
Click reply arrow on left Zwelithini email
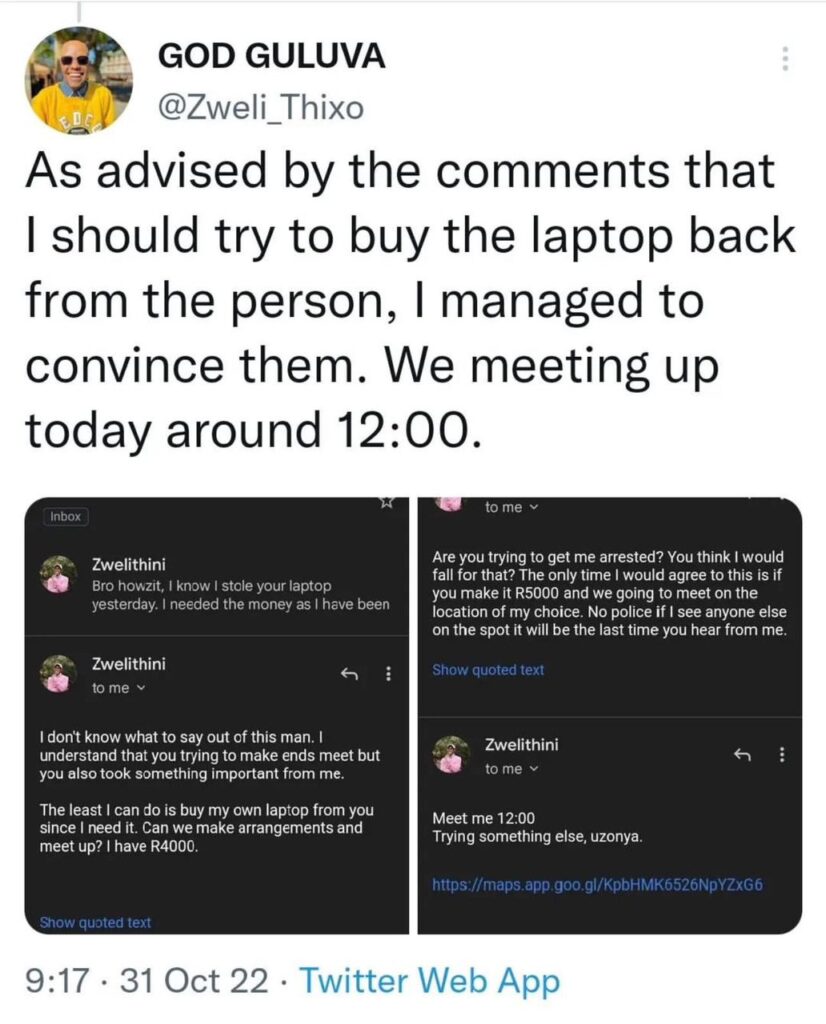point(350,674)
